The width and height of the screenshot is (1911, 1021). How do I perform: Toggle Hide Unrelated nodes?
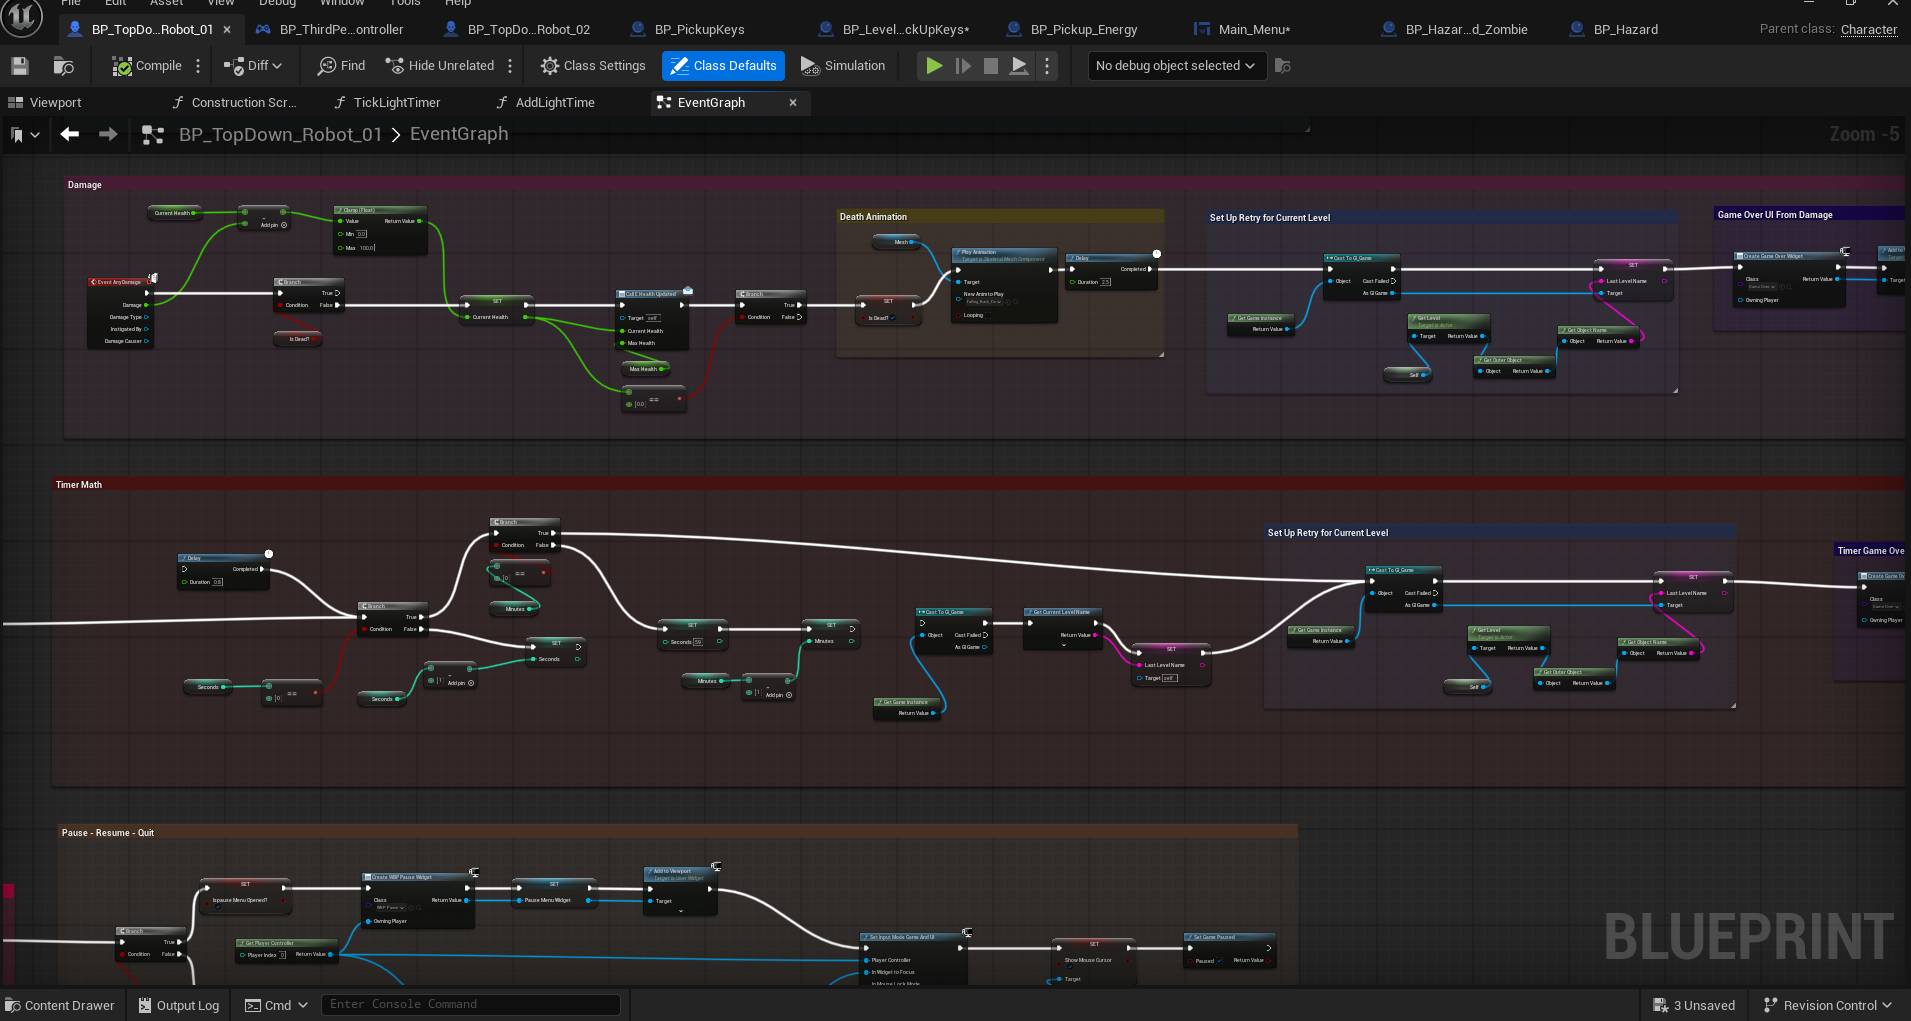pyautogui.click(x=440, y=66)
